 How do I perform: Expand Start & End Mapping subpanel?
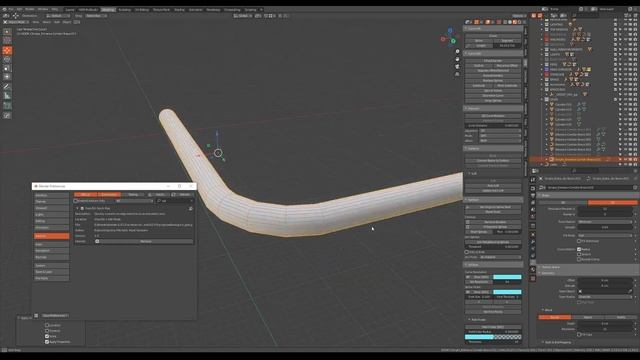pos(558,342)
